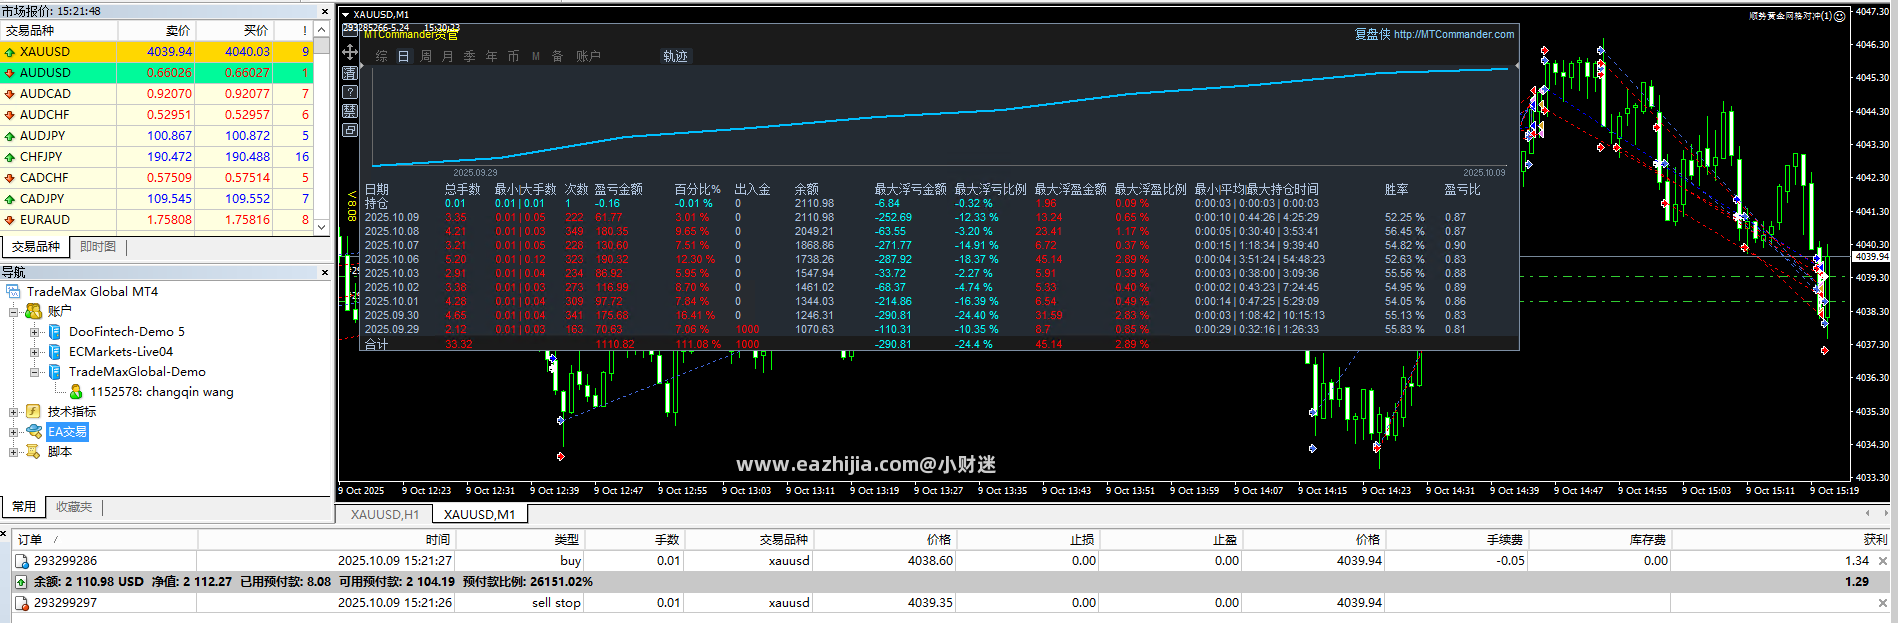Select the 综 summary tab in MTCommander
Screen dimensions: 1898x623
381,56
